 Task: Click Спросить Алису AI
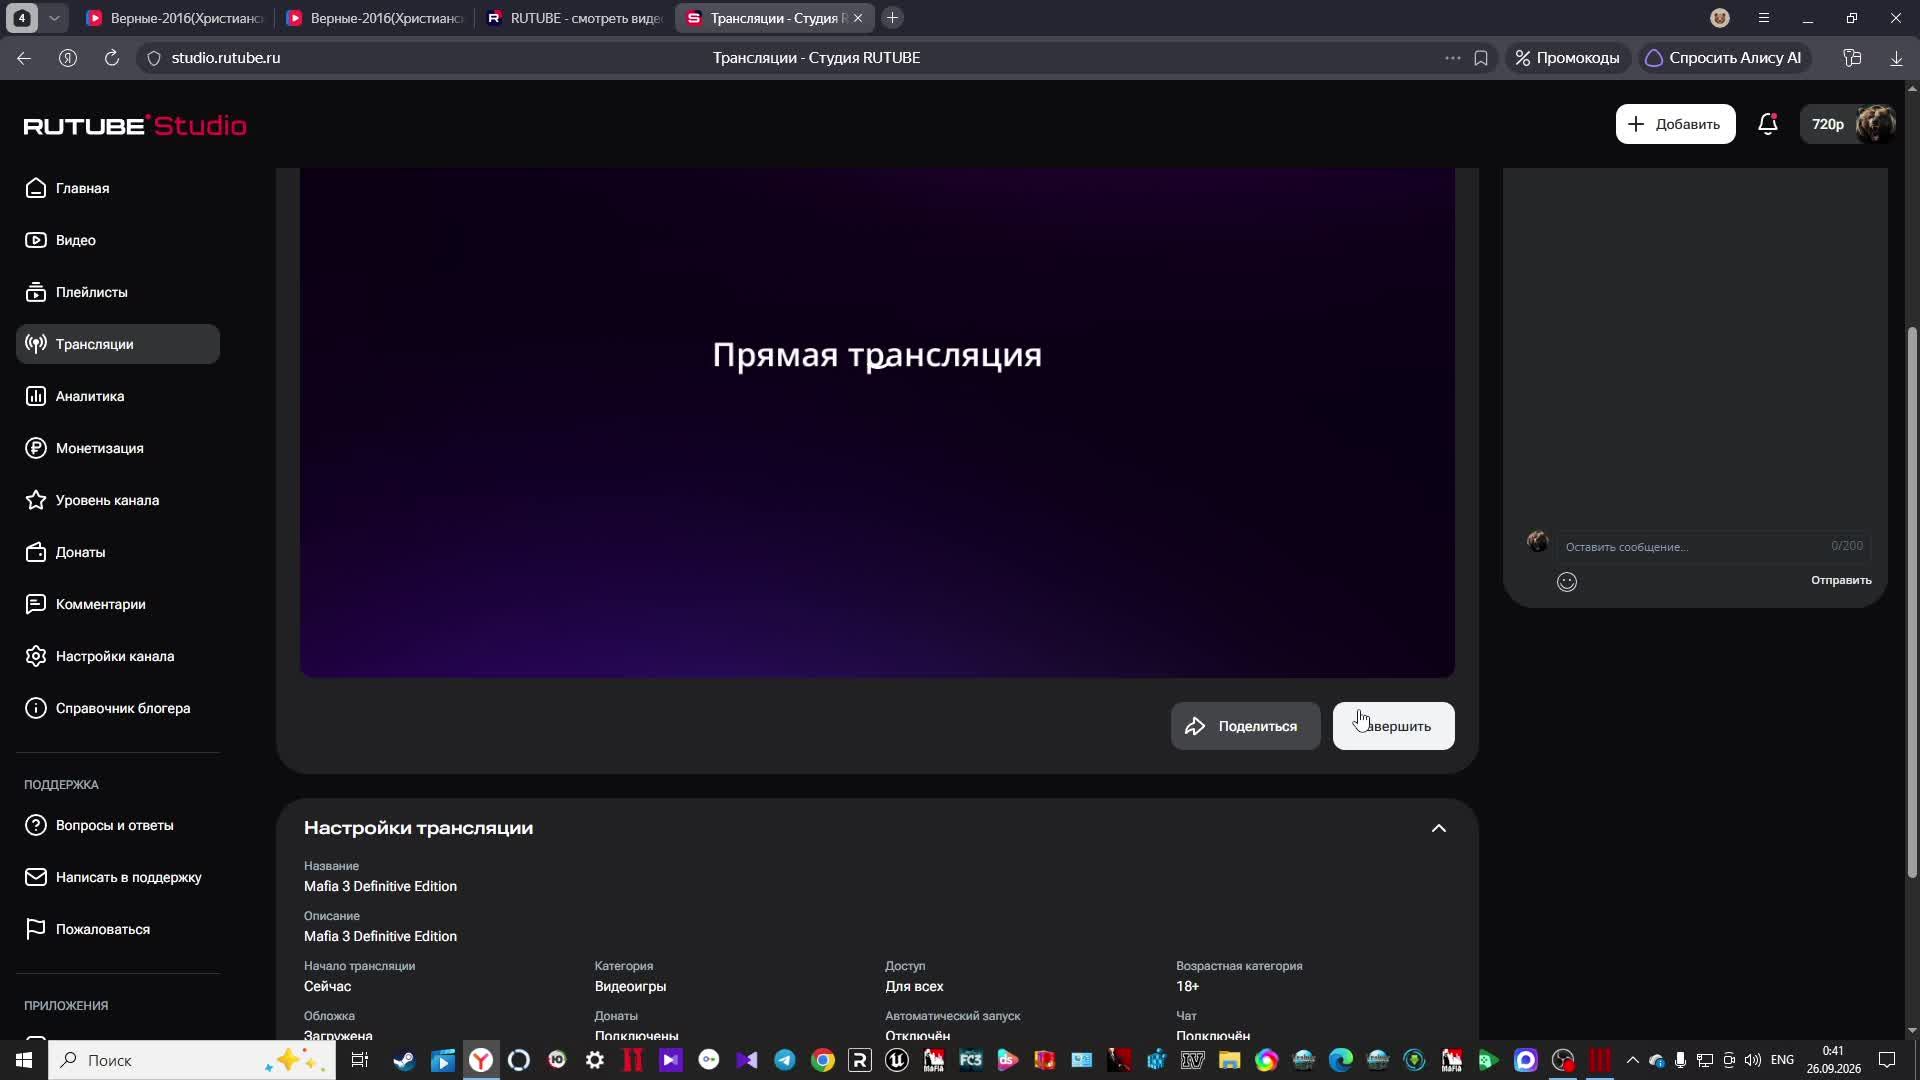1723,58
